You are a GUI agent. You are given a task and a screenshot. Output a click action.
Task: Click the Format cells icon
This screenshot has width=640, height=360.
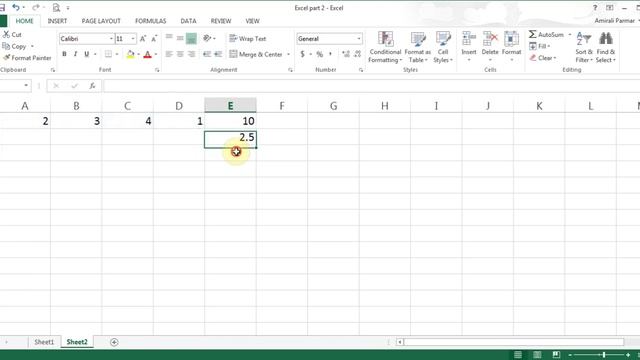[511, 40]
